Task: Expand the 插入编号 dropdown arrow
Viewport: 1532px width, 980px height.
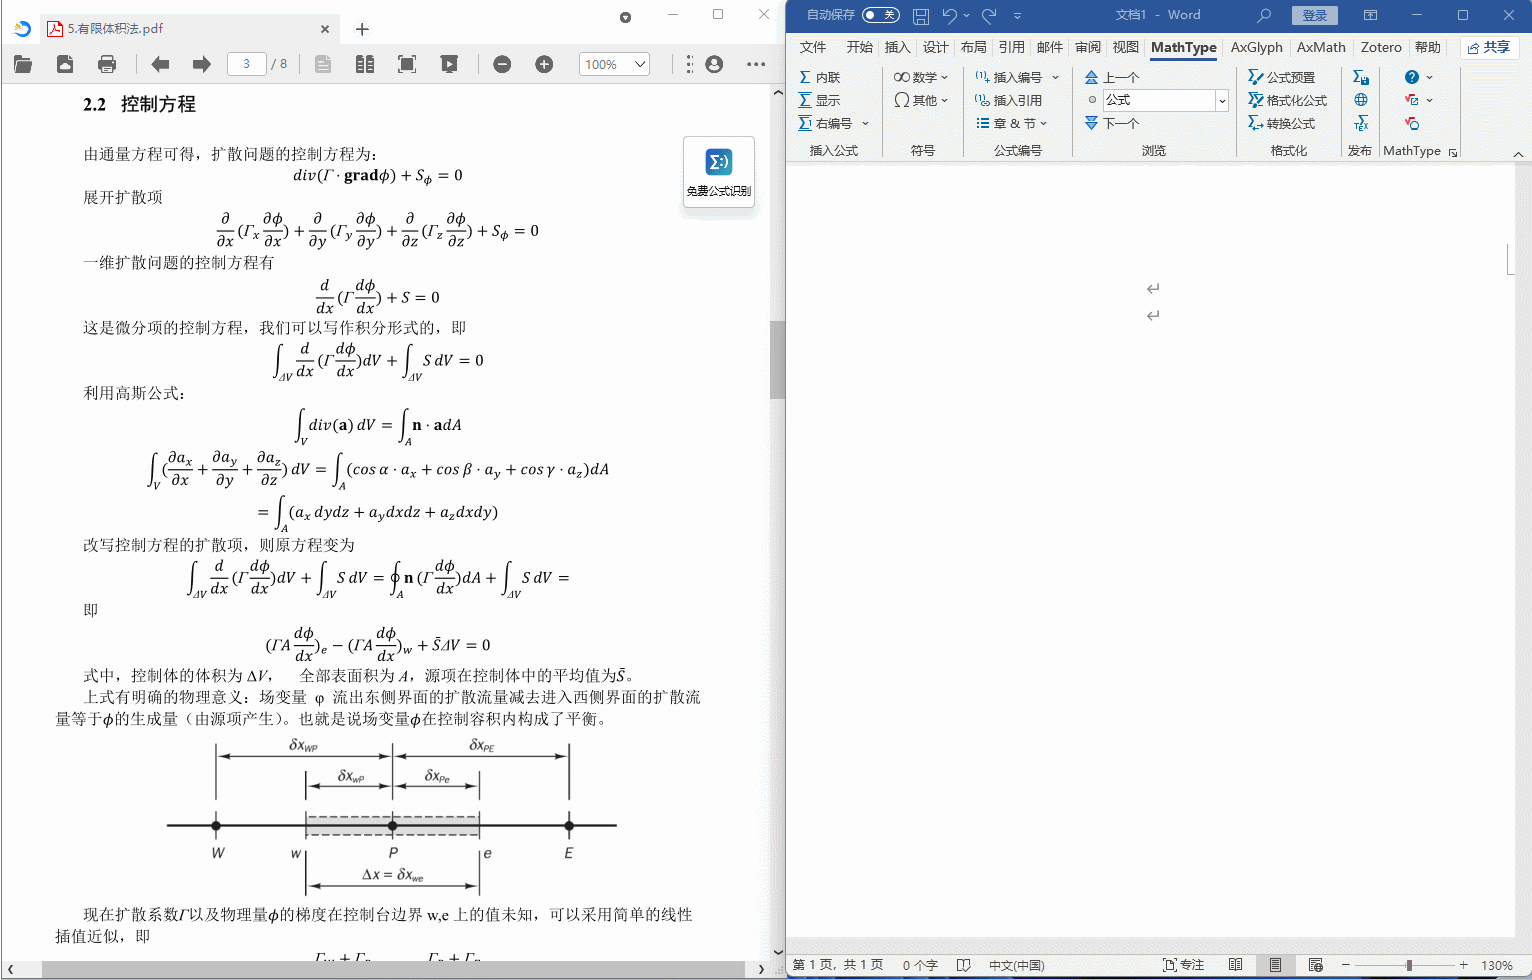Action: 1055,77
